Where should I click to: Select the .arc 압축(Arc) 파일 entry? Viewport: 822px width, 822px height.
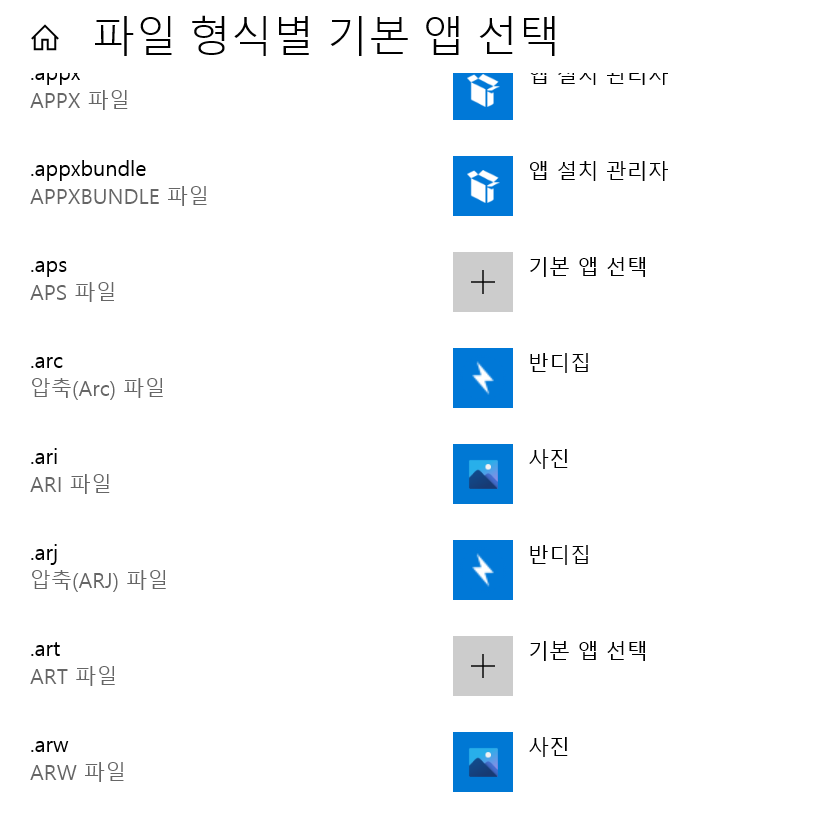coord(98,375)
